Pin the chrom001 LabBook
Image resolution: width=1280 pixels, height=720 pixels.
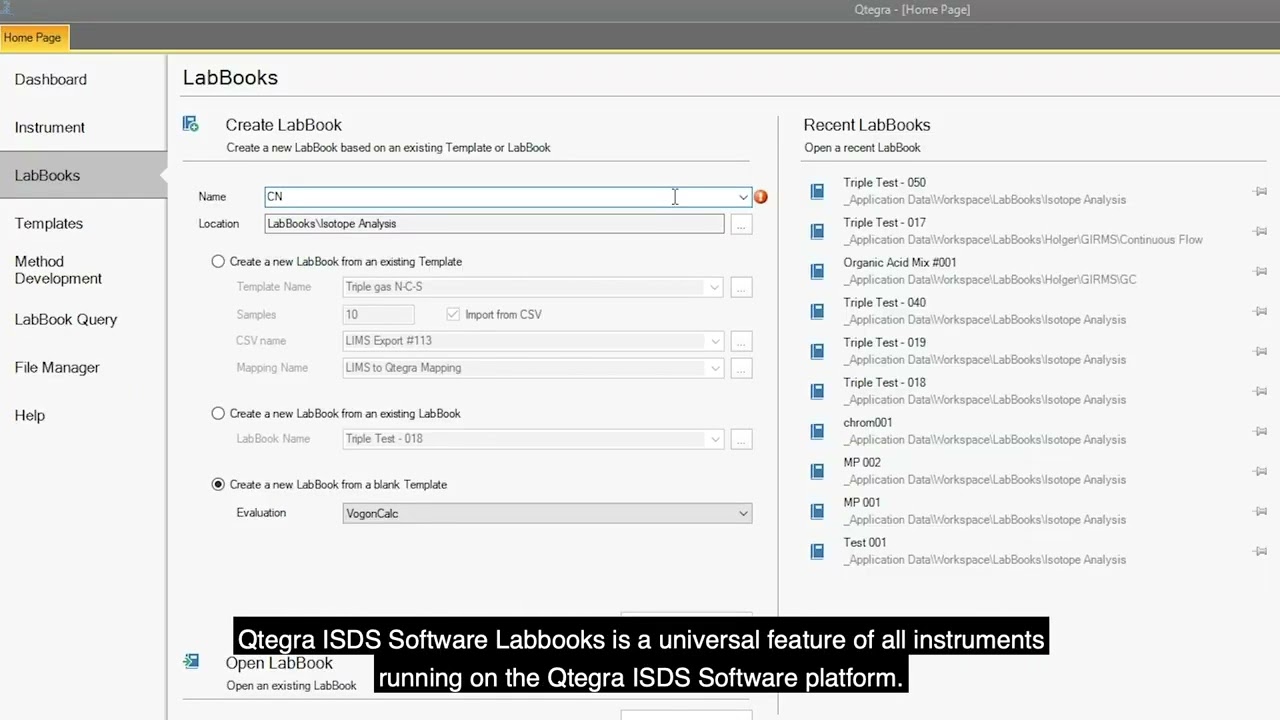1260,431
